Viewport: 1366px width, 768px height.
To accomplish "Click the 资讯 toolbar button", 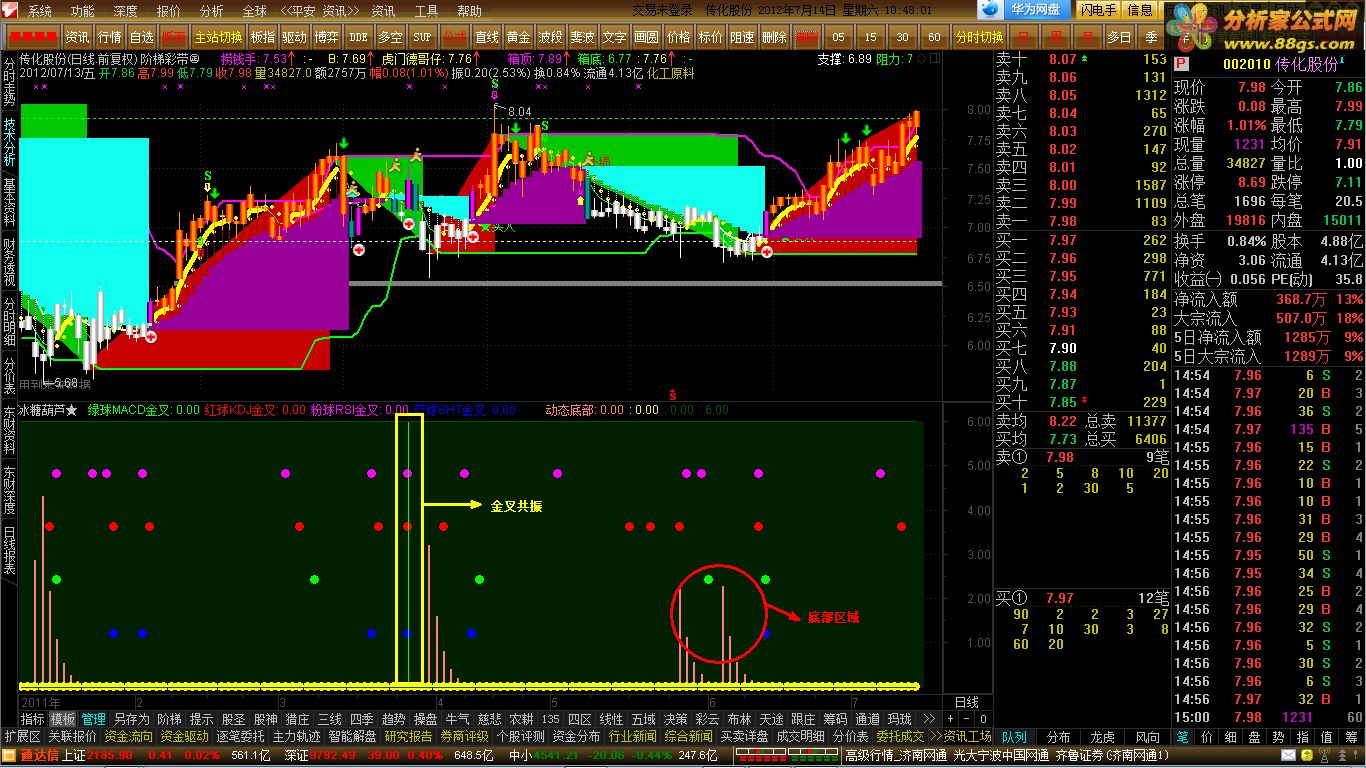I will tap(77, 37).
